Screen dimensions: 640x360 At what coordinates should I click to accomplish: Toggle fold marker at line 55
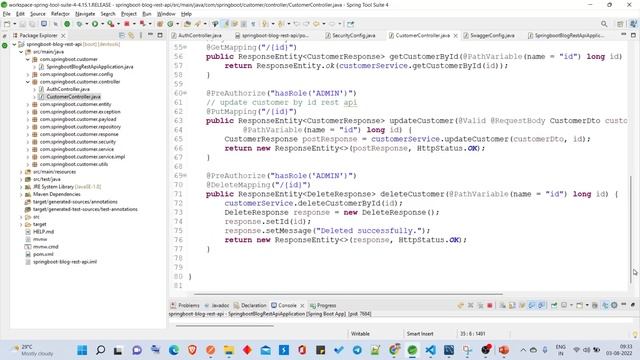[185, 47]
